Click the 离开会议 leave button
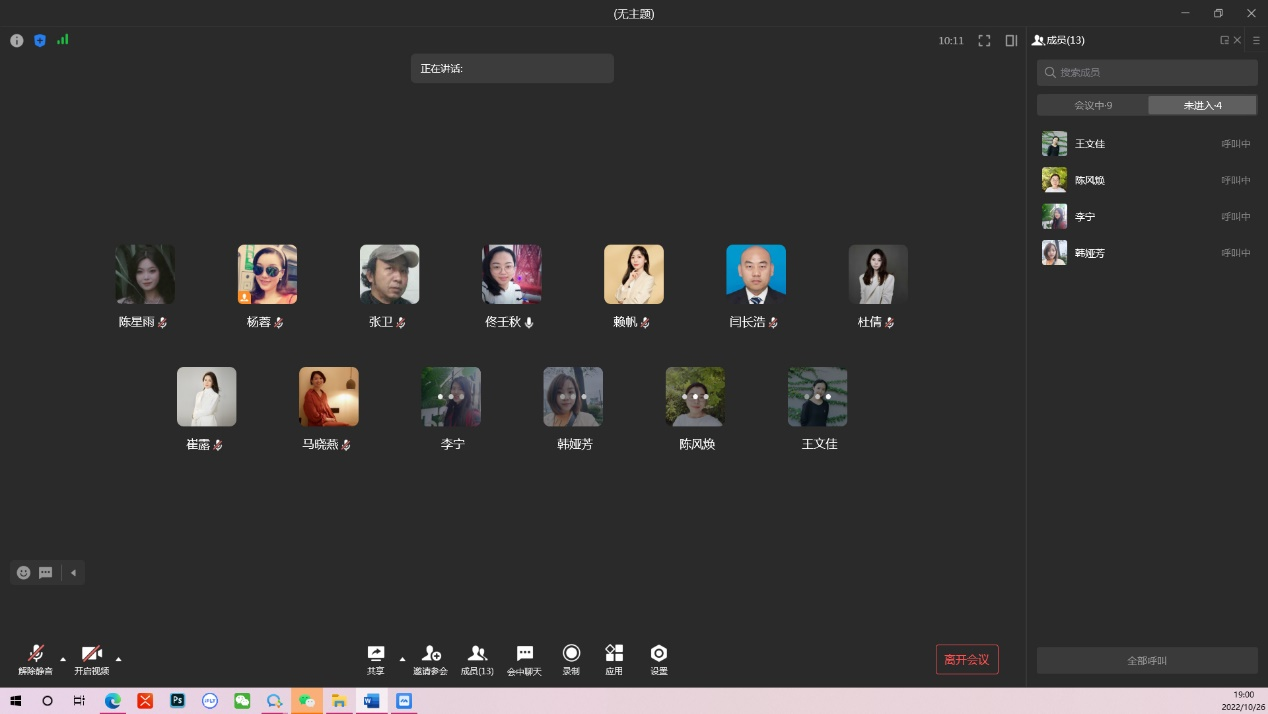Screen dimensions: 1268x714 [x=967, y=660]
